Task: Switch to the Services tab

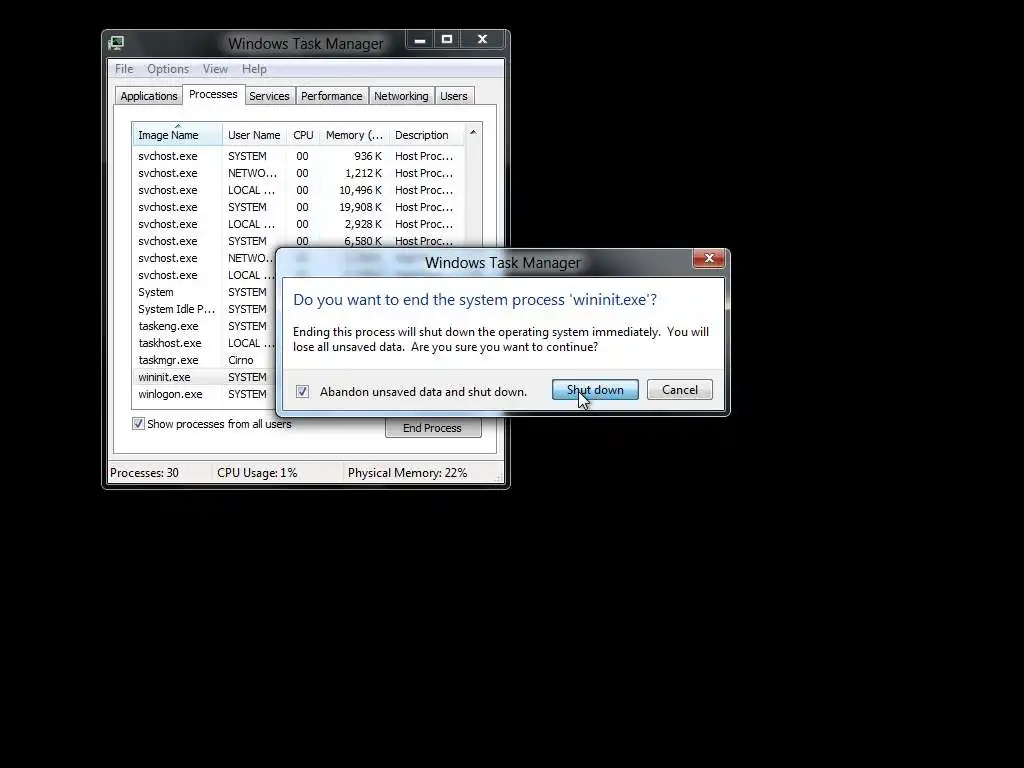Action: 269,96
